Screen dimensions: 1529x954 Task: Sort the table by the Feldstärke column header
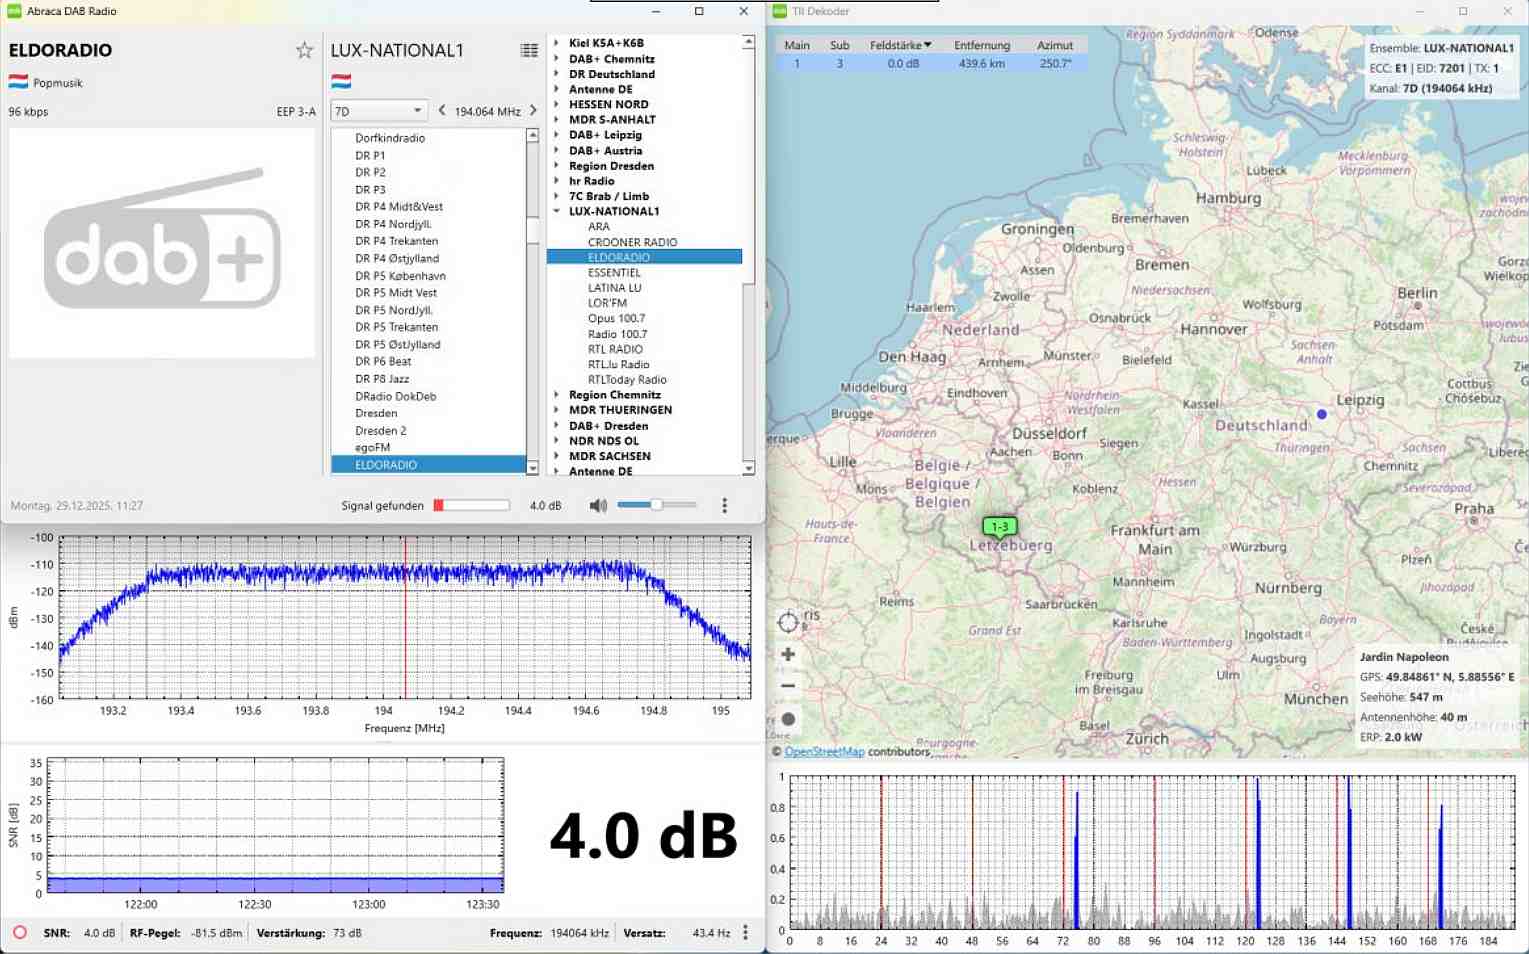pyautogui.click(x=899, y=45)
